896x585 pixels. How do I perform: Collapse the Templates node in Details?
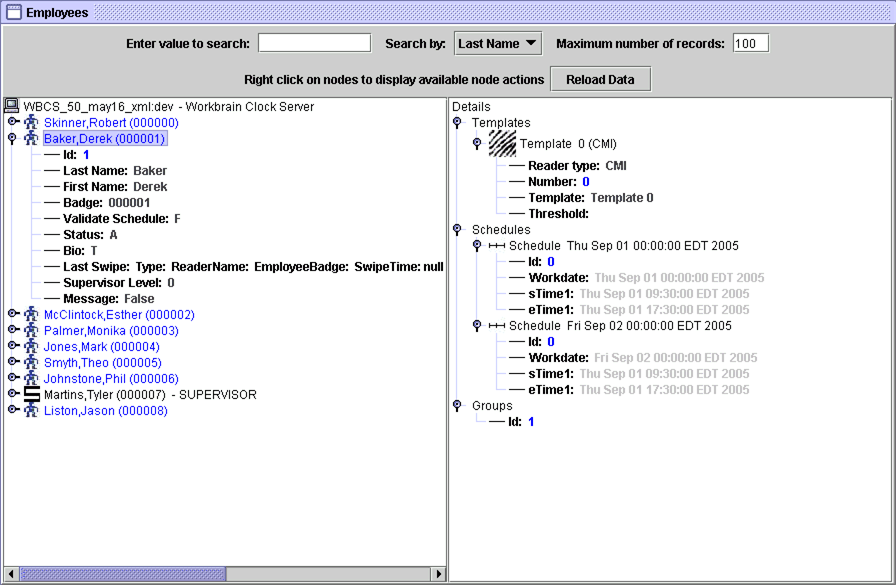(x=458, y=122)
